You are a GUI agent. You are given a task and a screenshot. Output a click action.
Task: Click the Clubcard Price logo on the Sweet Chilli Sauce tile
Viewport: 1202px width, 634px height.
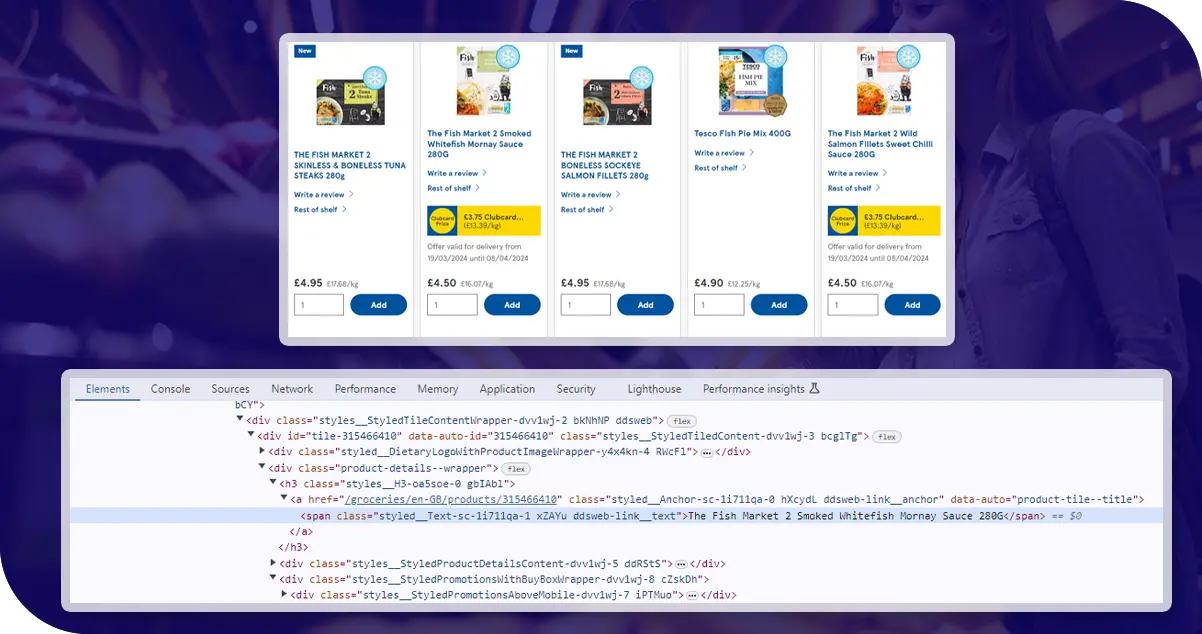[x=842, y=220]
